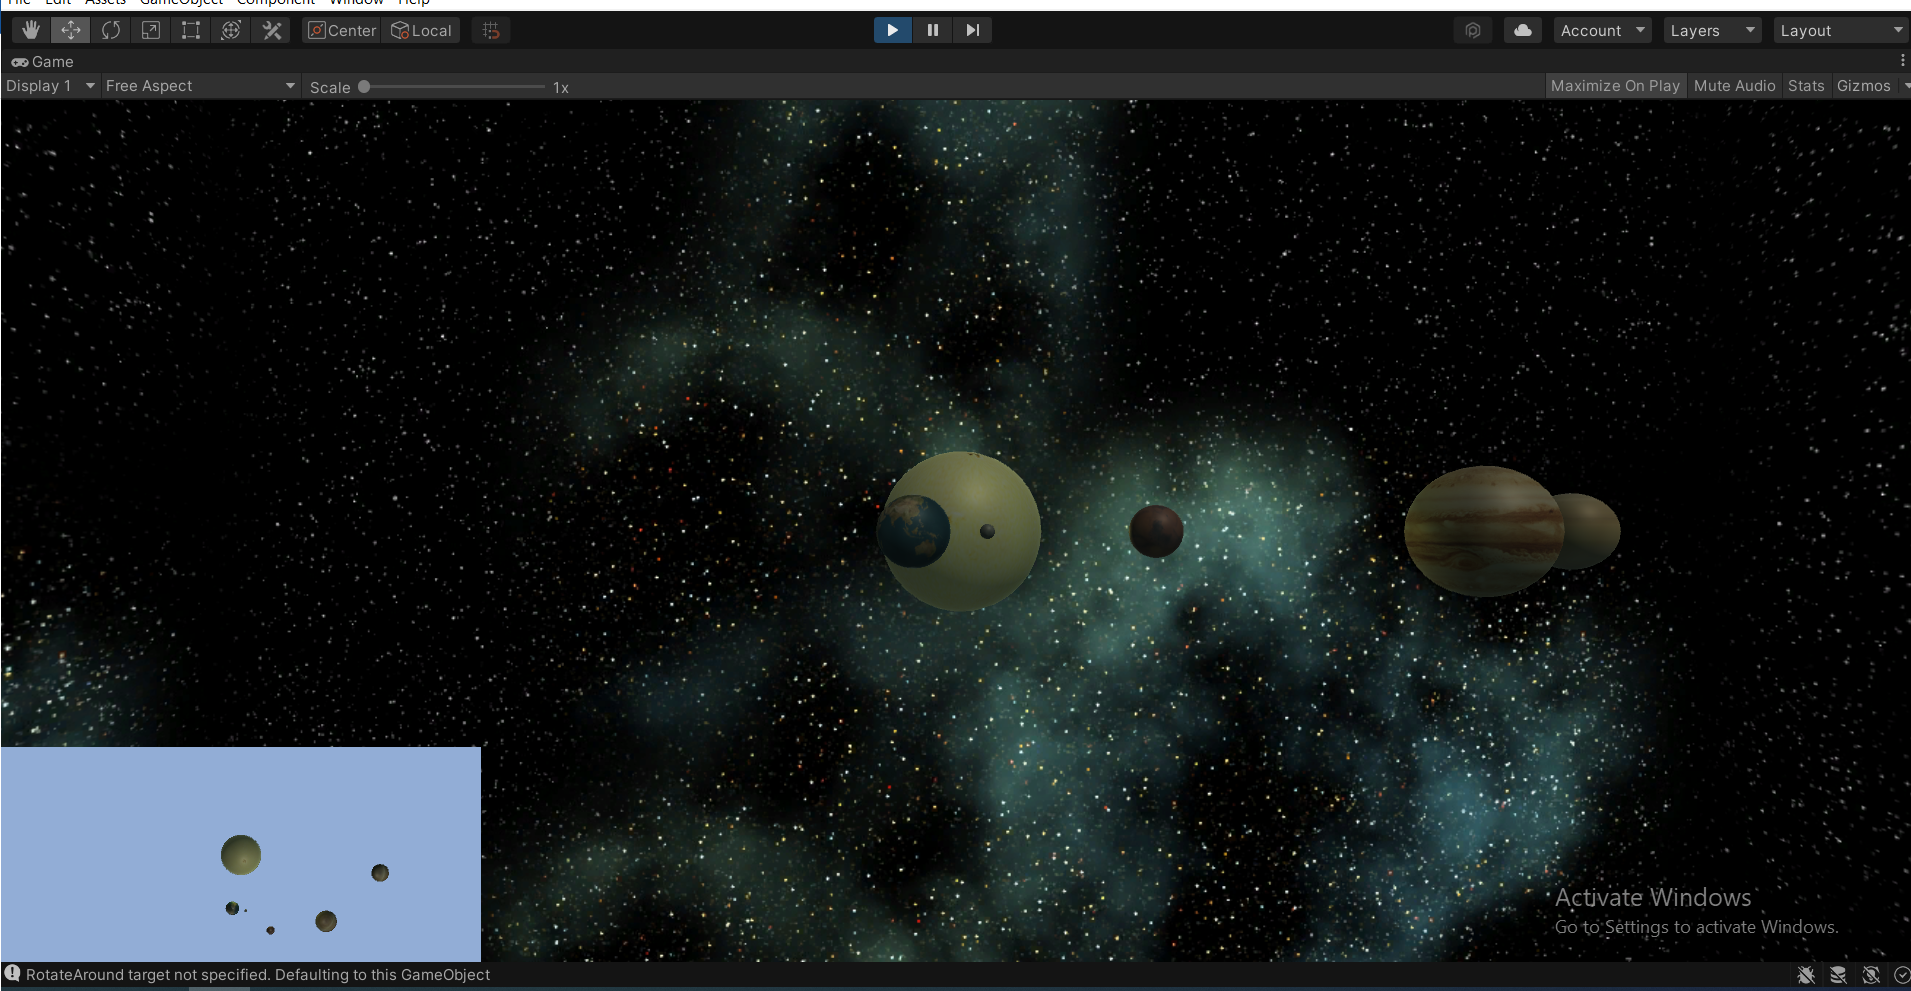The image size is (1911, 991).
Task: Select the Rotate tool
Action: (x=111, y=30)
